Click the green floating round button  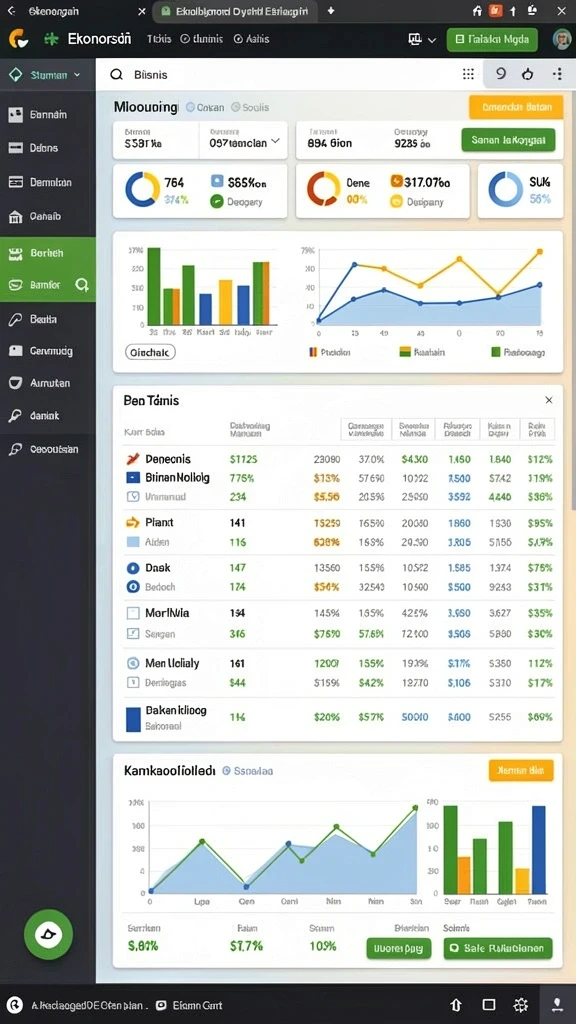tap(48, 935)
